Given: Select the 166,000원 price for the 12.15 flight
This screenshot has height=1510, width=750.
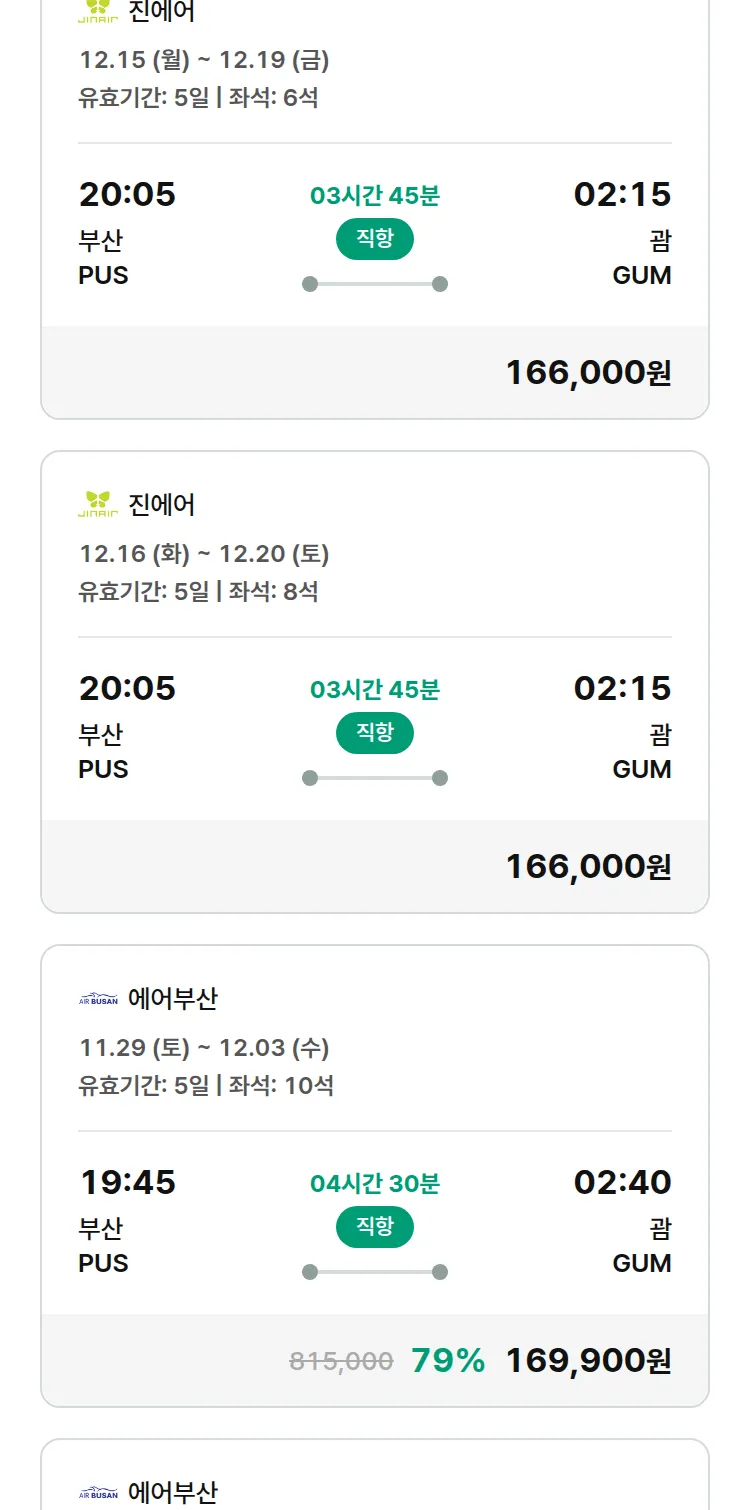Looking at the screenshot, I should click(x=588, y=373).
